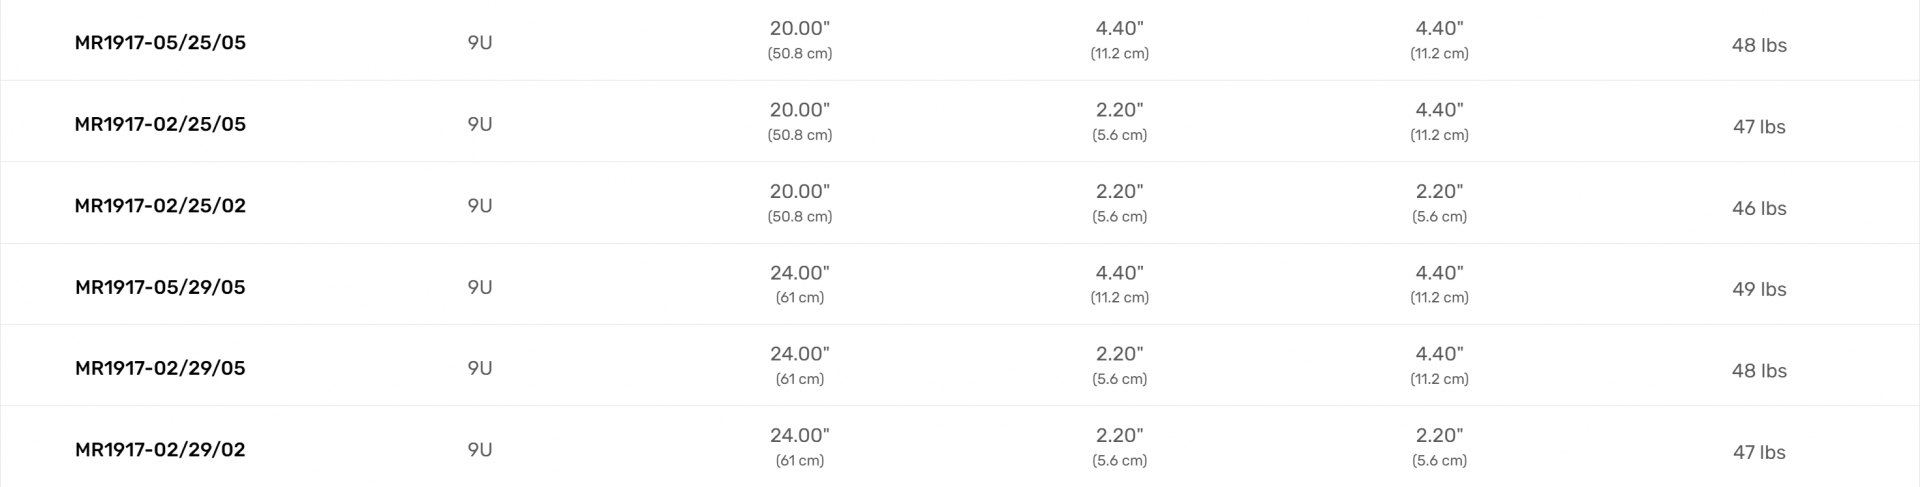Screen dimensions: 1920x487
Task: Select 20.00" value in MR1917-05/25/05 row
Action: 800,28
